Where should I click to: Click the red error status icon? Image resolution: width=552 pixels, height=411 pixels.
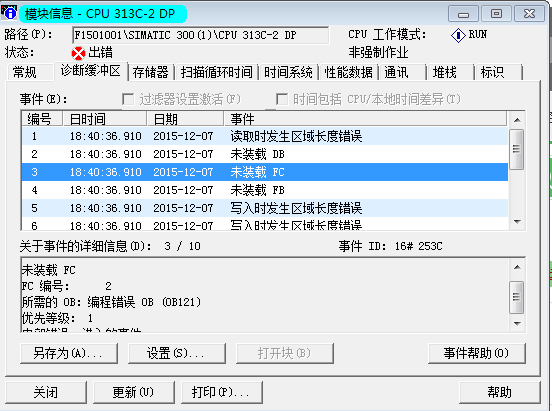(78, 54)
